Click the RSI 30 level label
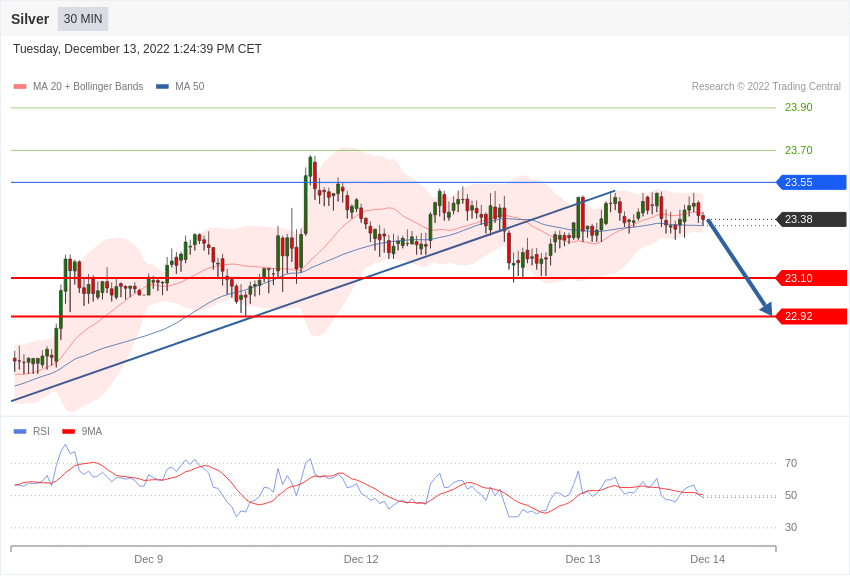 click(791, 527)
